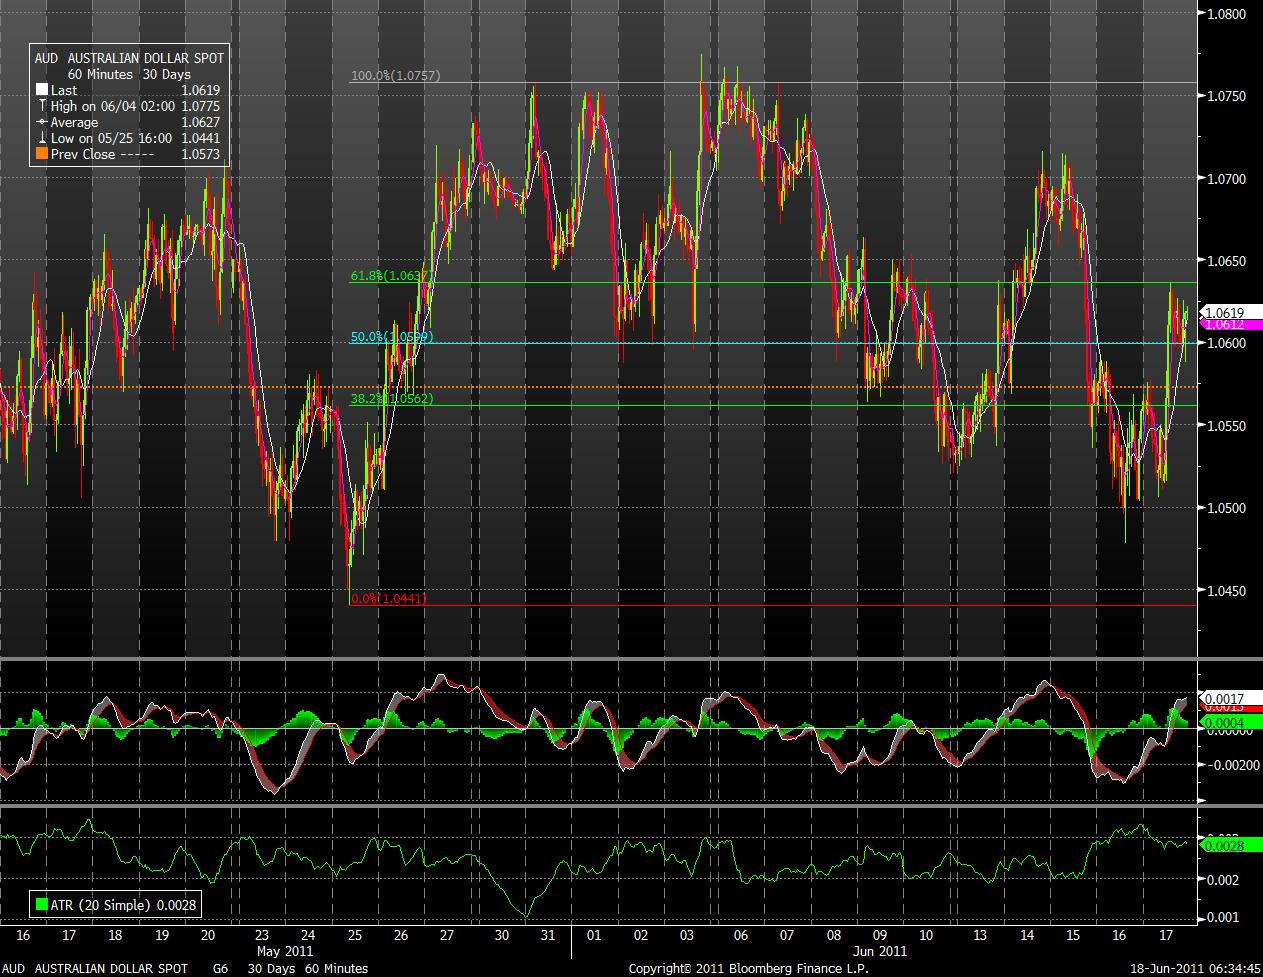Click the Low marker icon in legend

click(42, 138)
